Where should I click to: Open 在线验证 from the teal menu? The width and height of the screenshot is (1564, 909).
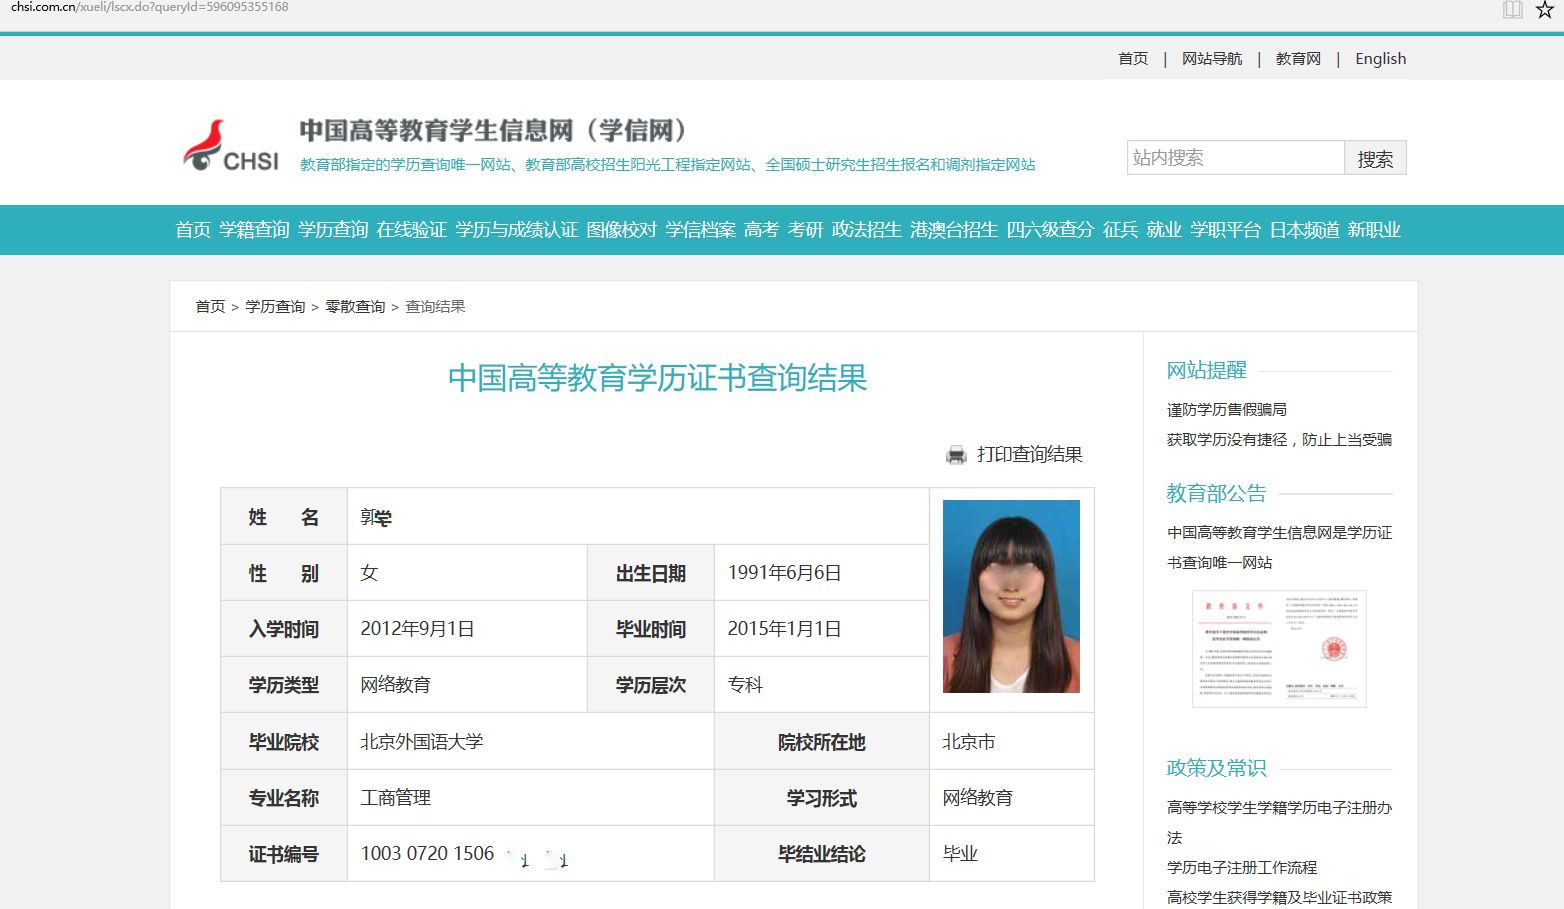click(x=412, y=229)
